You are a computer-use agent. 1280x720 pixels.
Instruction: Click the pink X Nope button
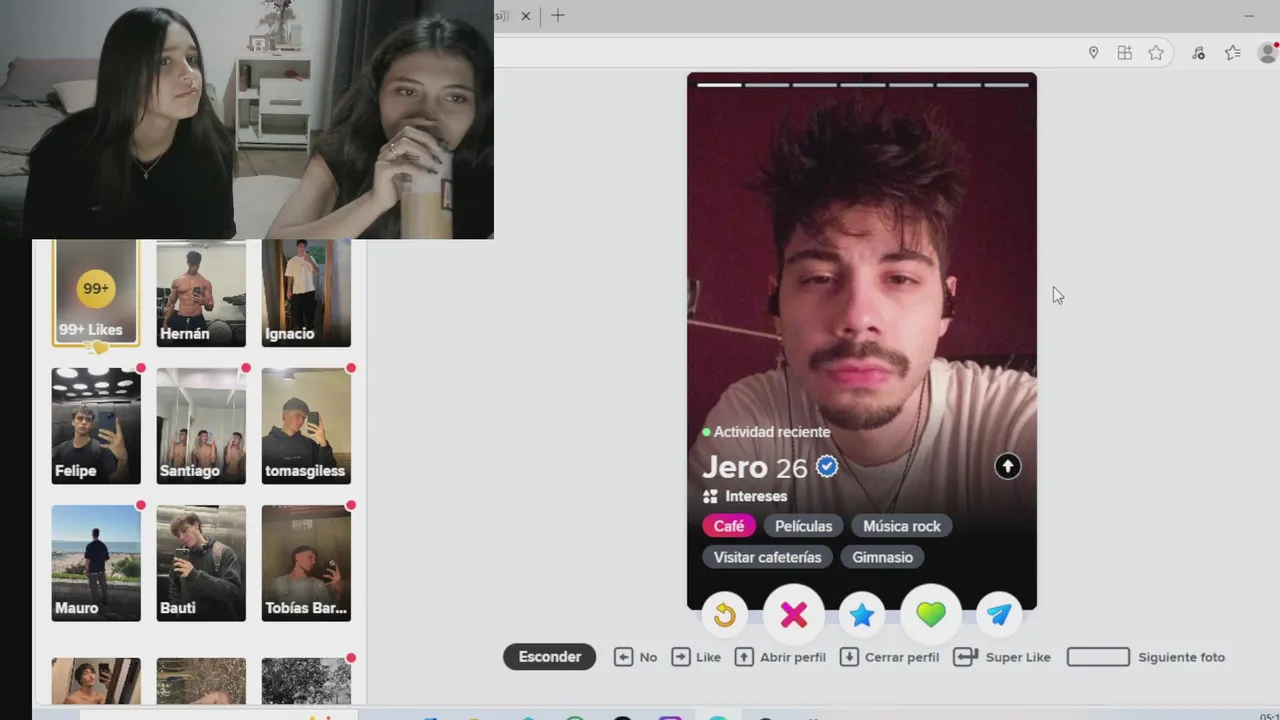[x=794, y=615]
